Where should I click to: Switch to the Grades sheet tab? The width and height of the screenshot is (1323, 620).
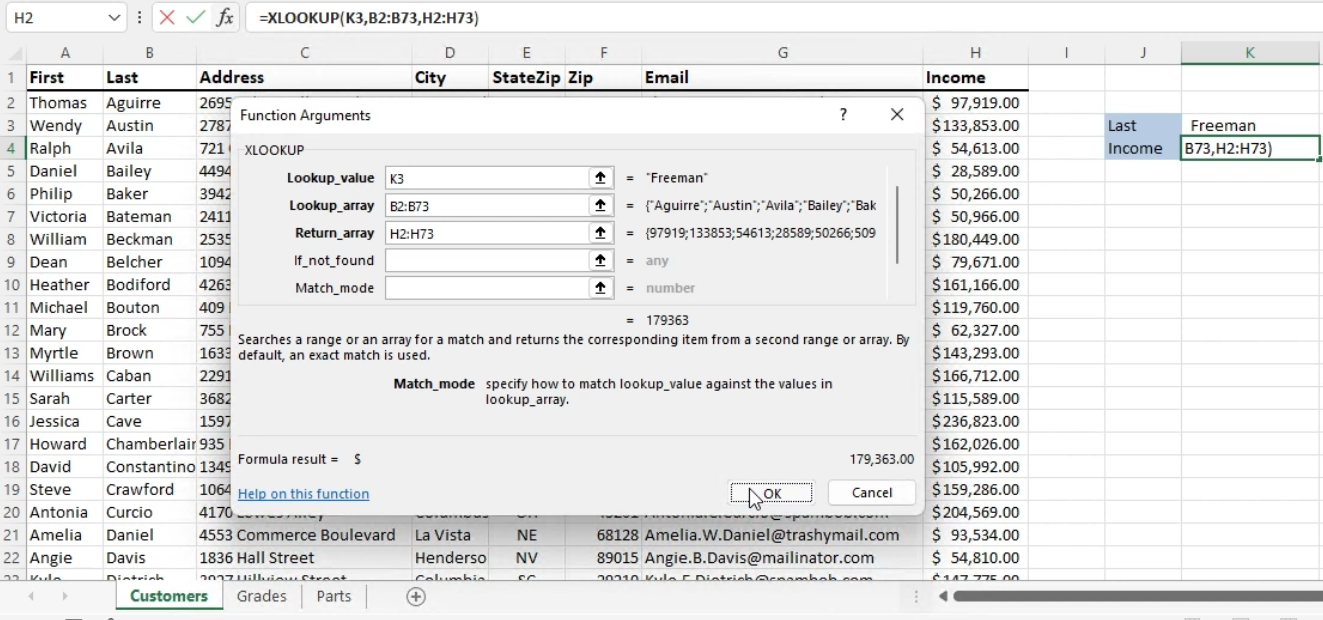click(x=261, y=597)
